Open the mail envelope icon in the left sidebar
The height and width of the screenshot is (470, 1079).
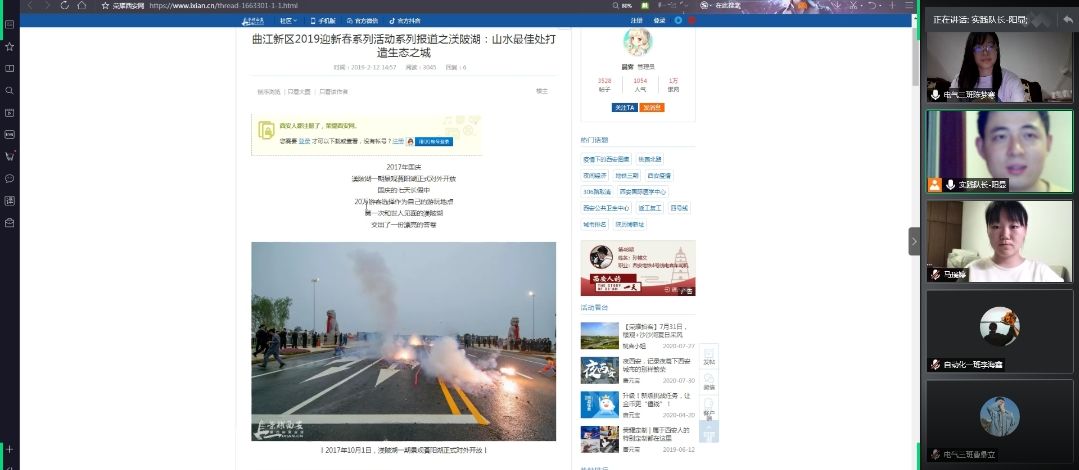(10, 223)
